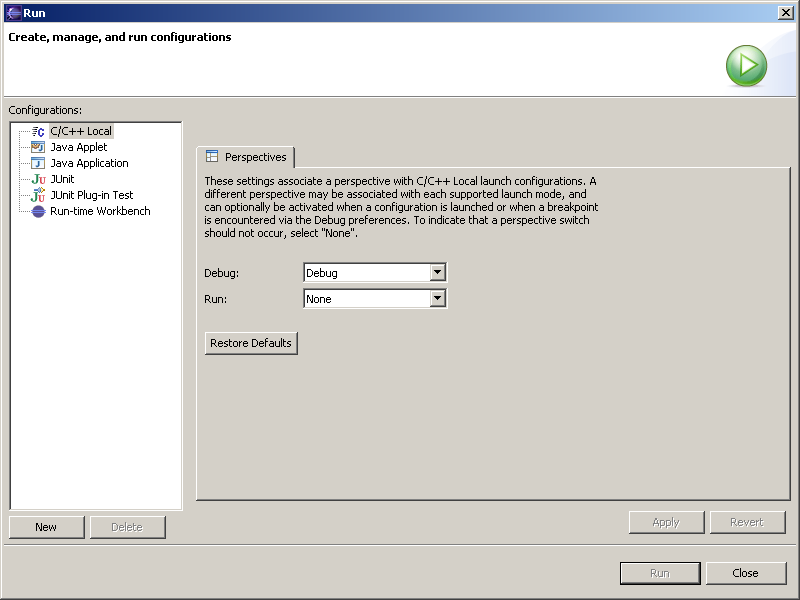
Task: Click the Java Applet icon in the tree
Action: point(38,147)
